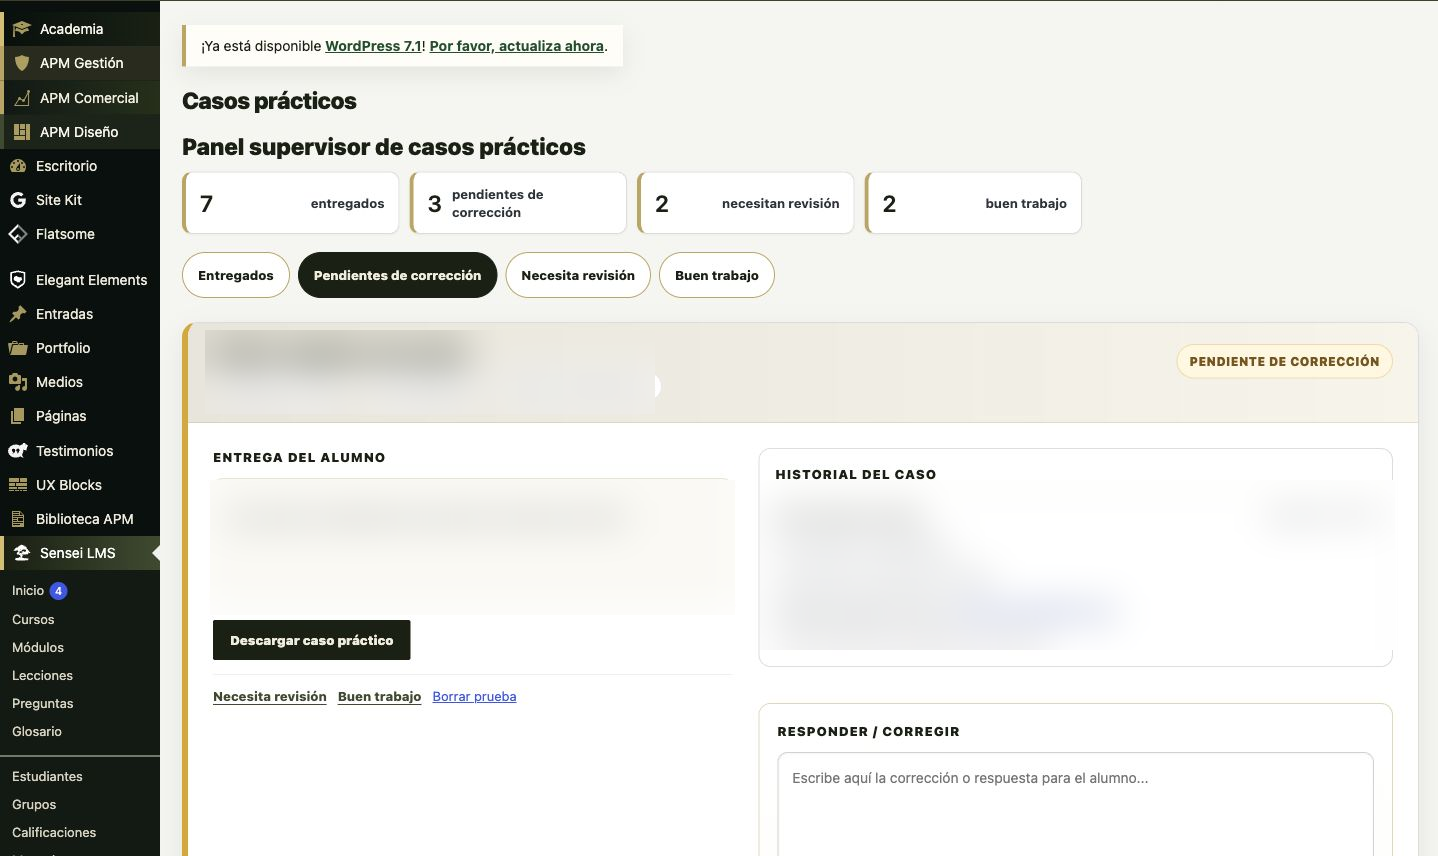Open Academia graduation cap icon

(x=21, y=29)
